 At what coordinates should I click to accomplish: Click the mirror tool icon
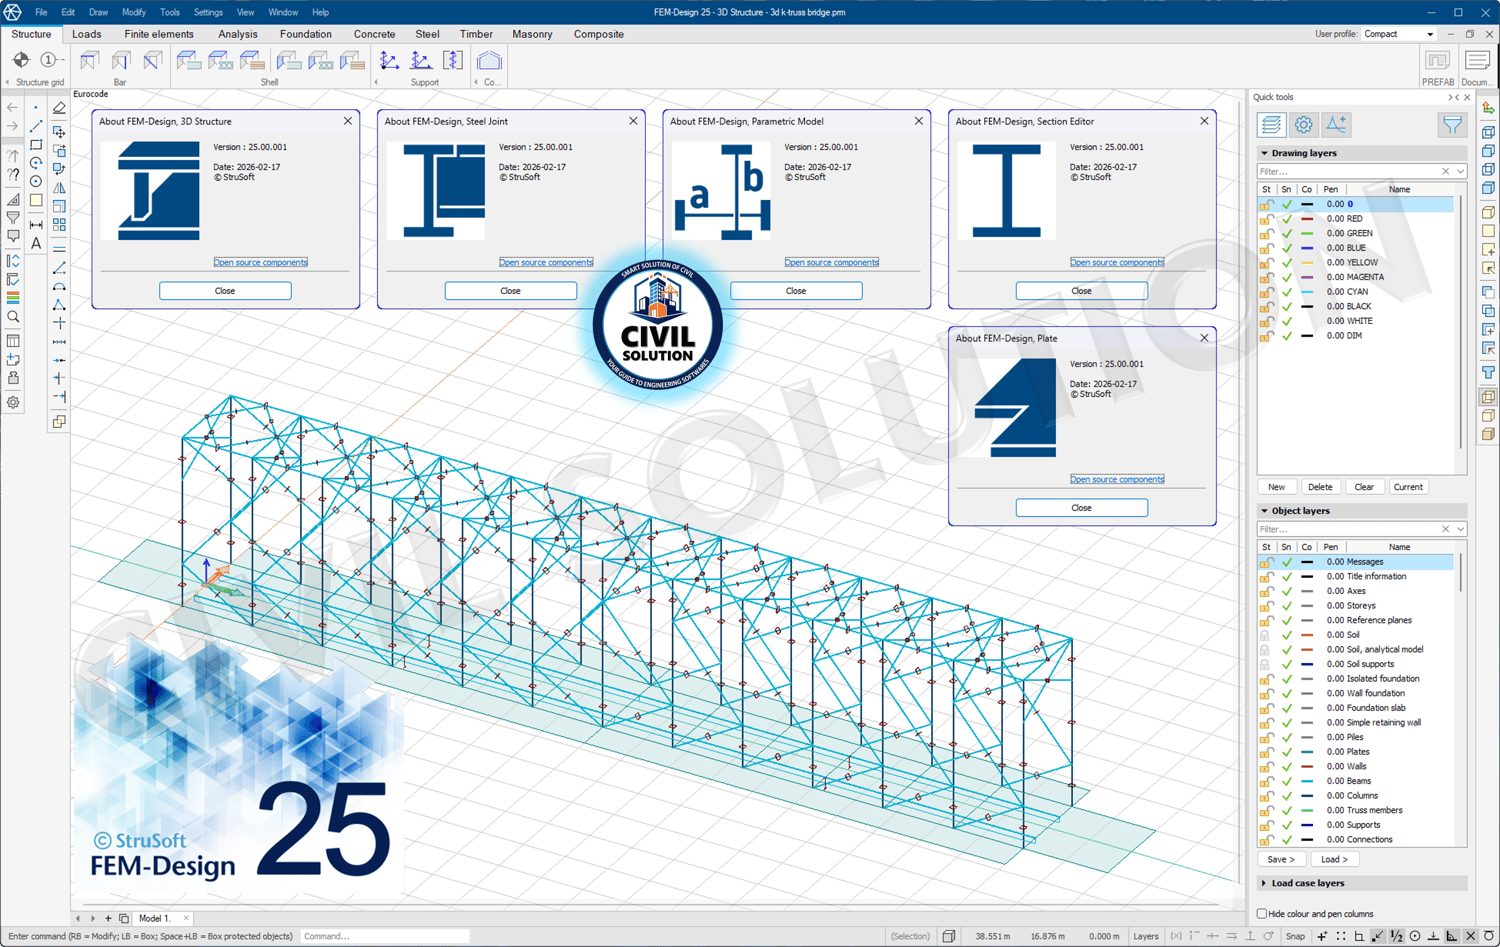[x=59, y=188]
